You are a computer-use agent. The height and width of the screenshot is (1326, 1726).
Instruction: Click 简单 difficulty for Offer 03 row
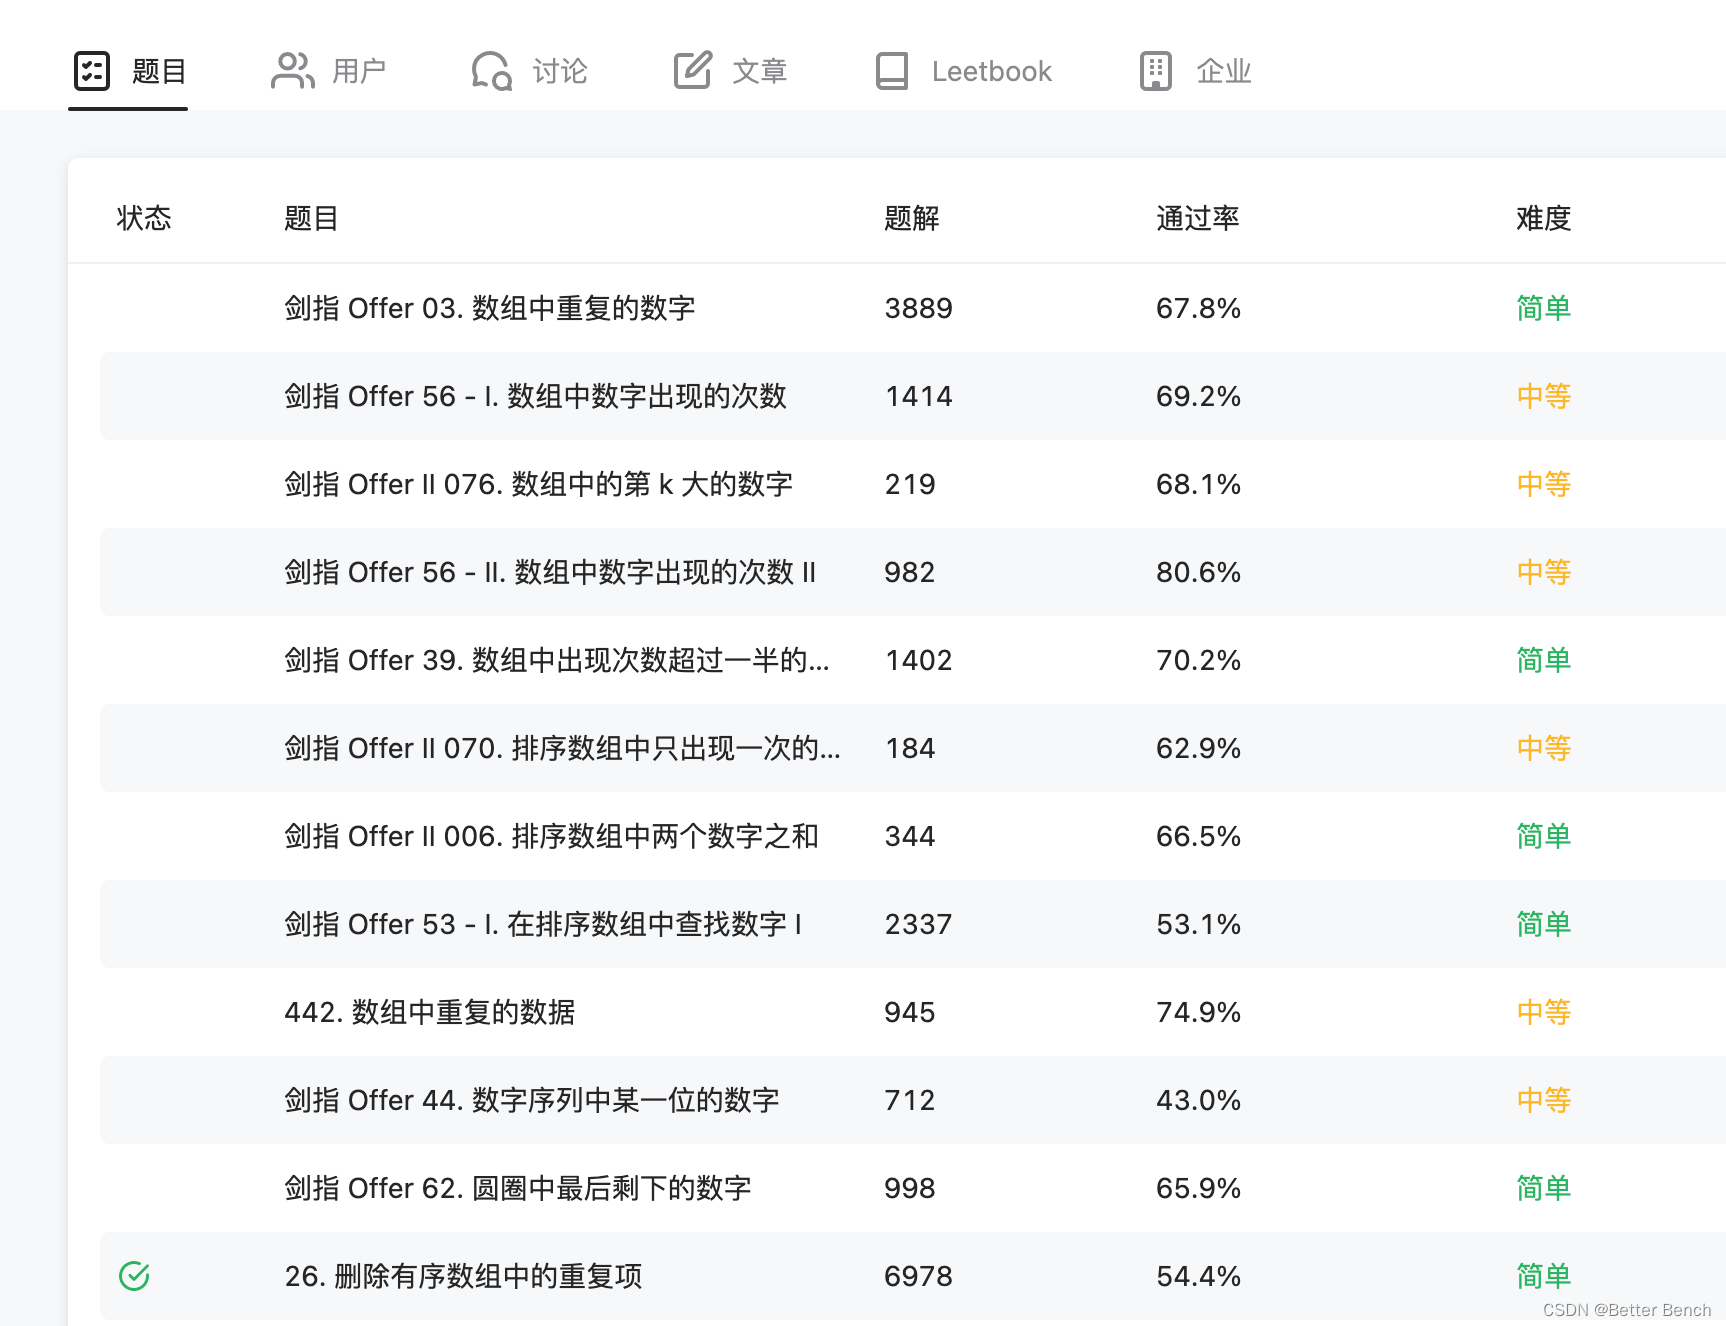pos(1544,308)
